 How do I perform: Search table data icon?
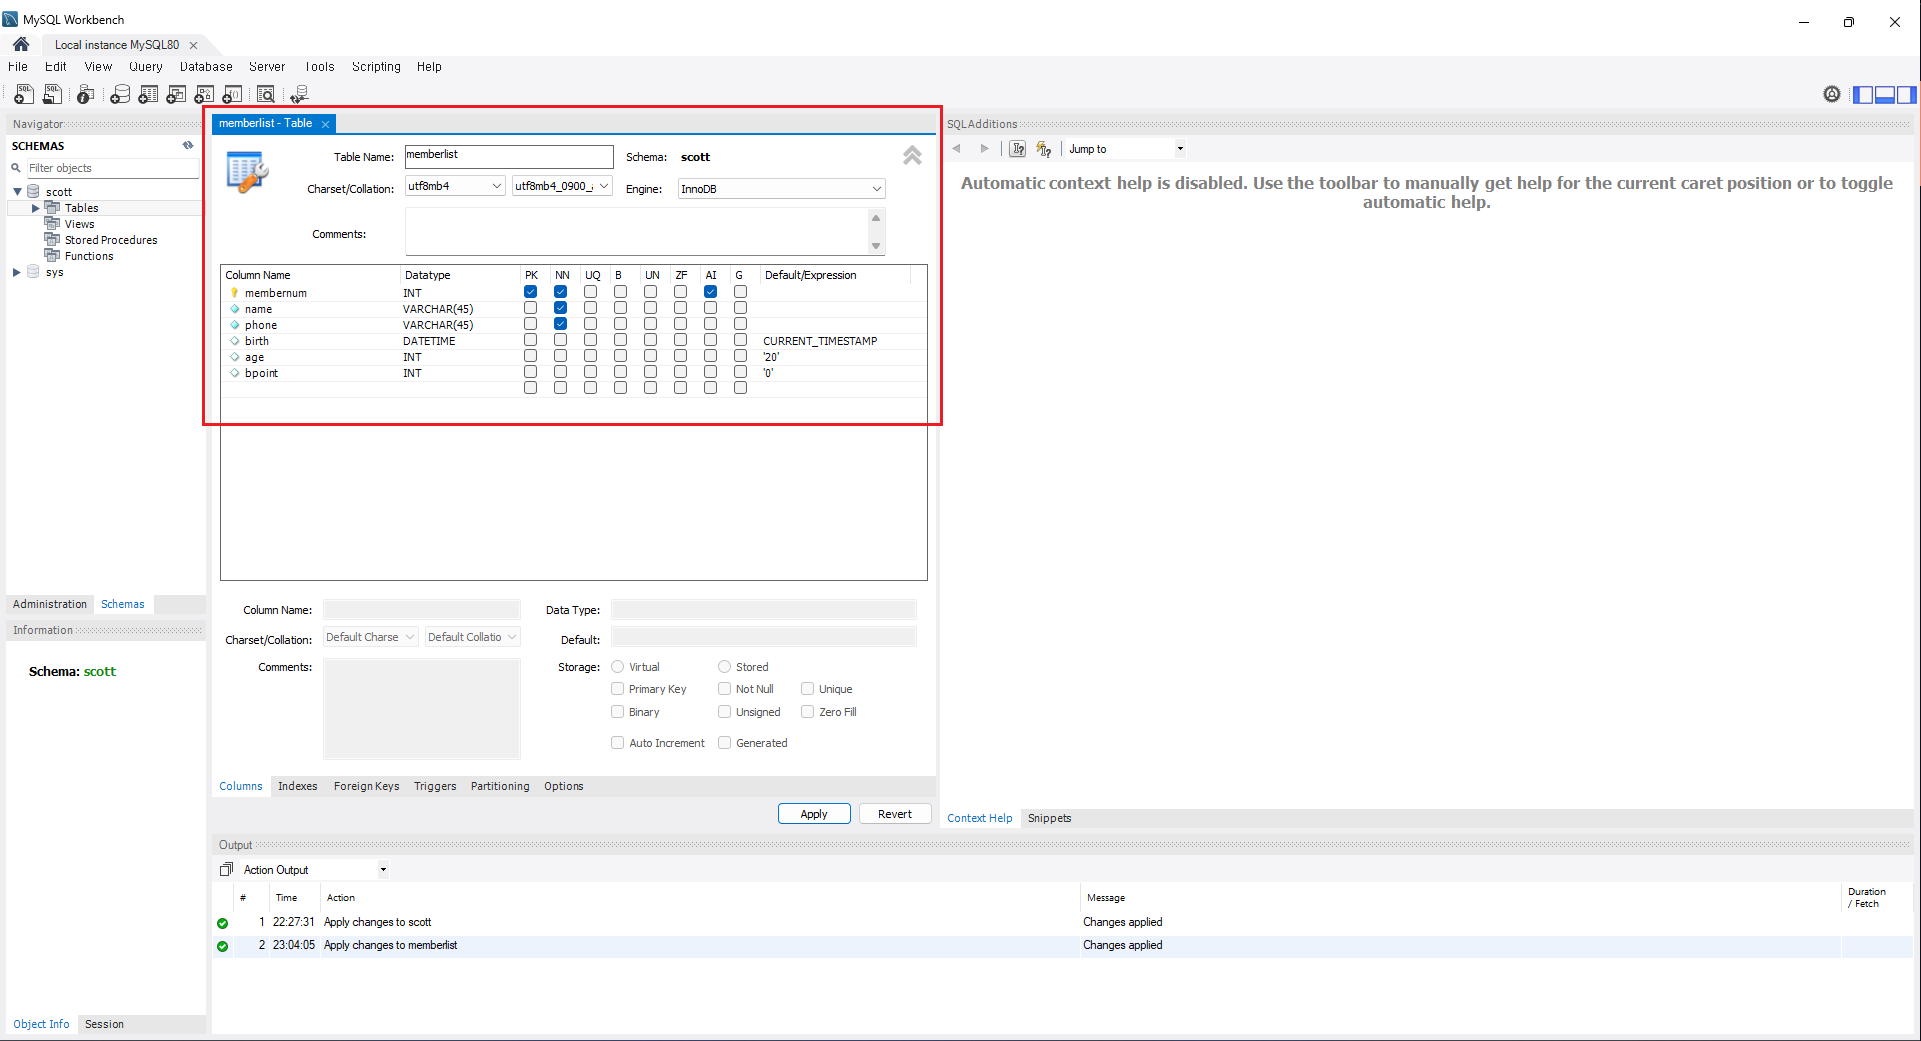265,94
